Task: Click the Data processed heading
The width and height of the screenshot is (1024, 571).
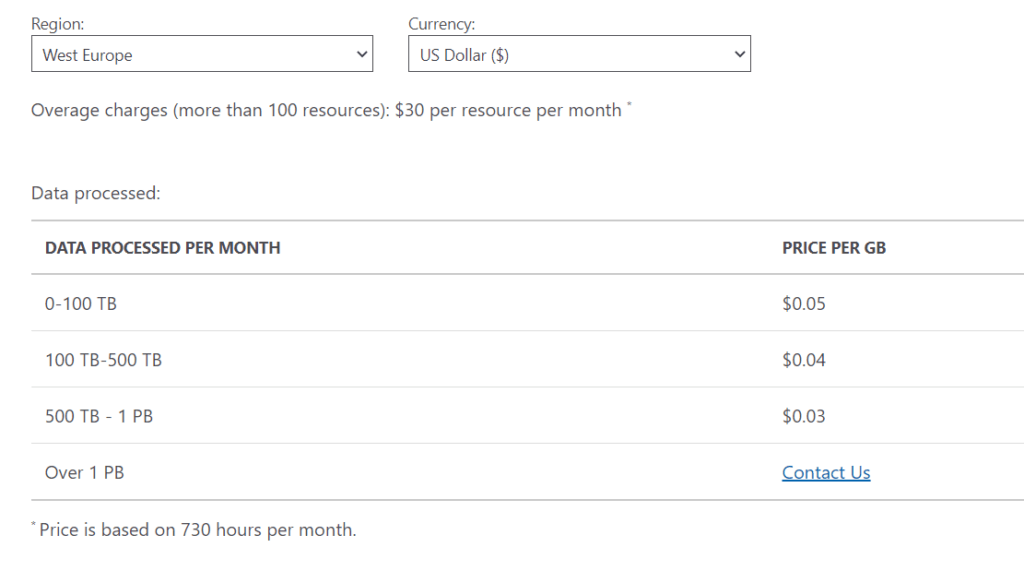Action: point(95,193)
